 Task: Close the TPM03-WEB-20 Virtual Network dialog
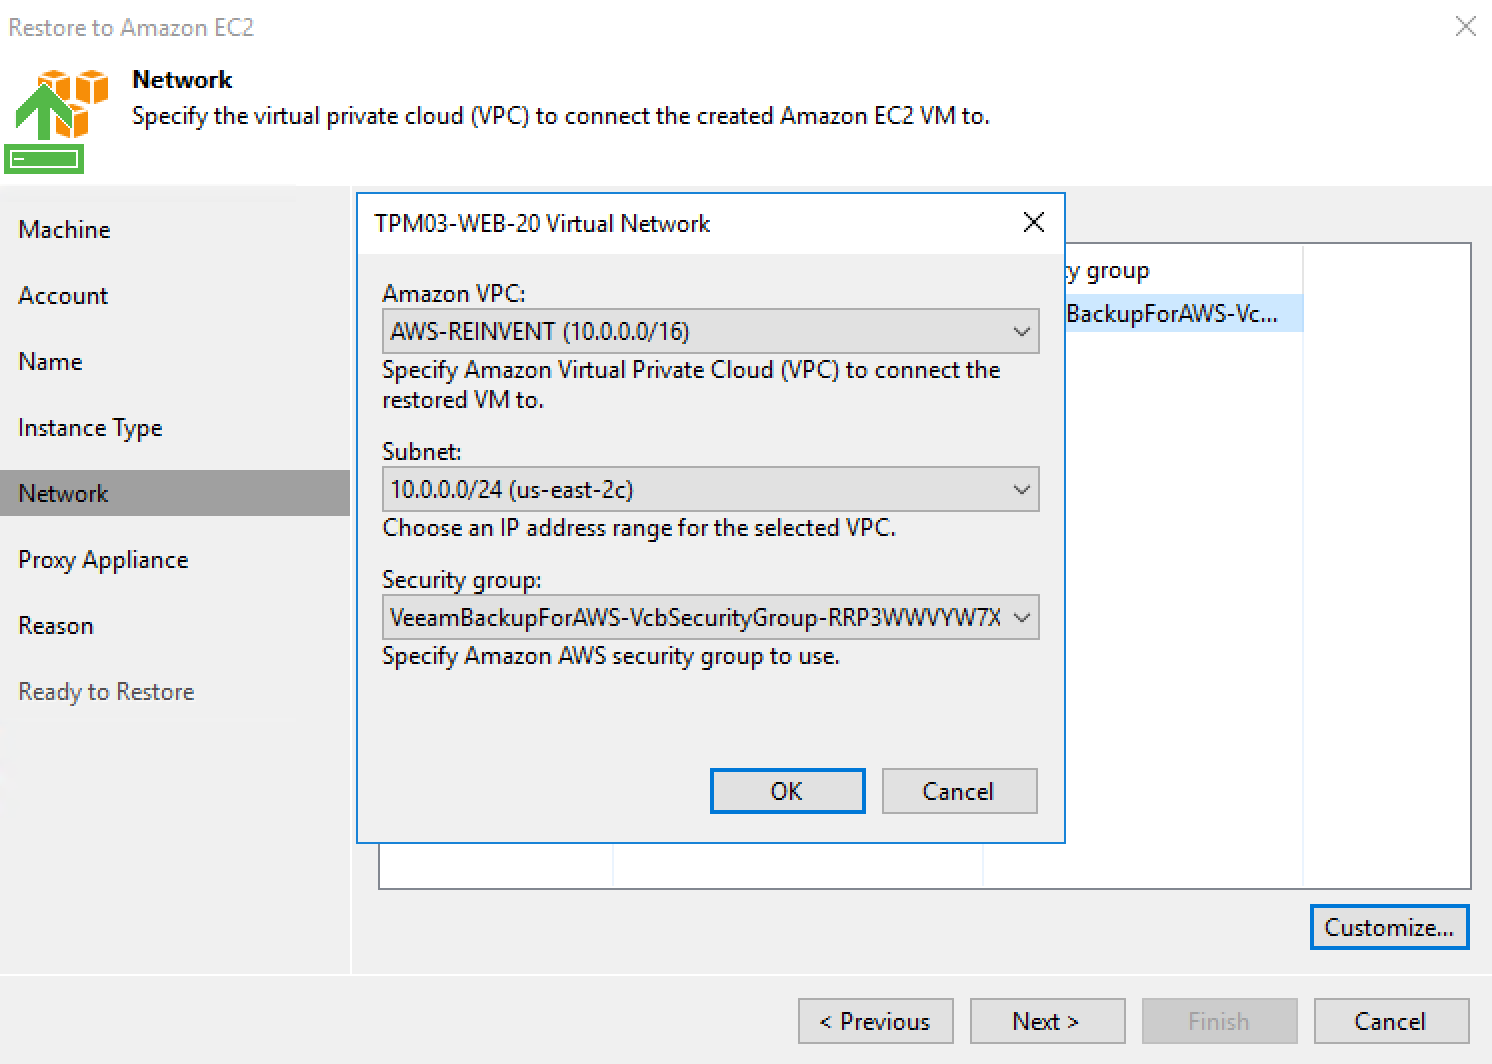point(1034,222)
